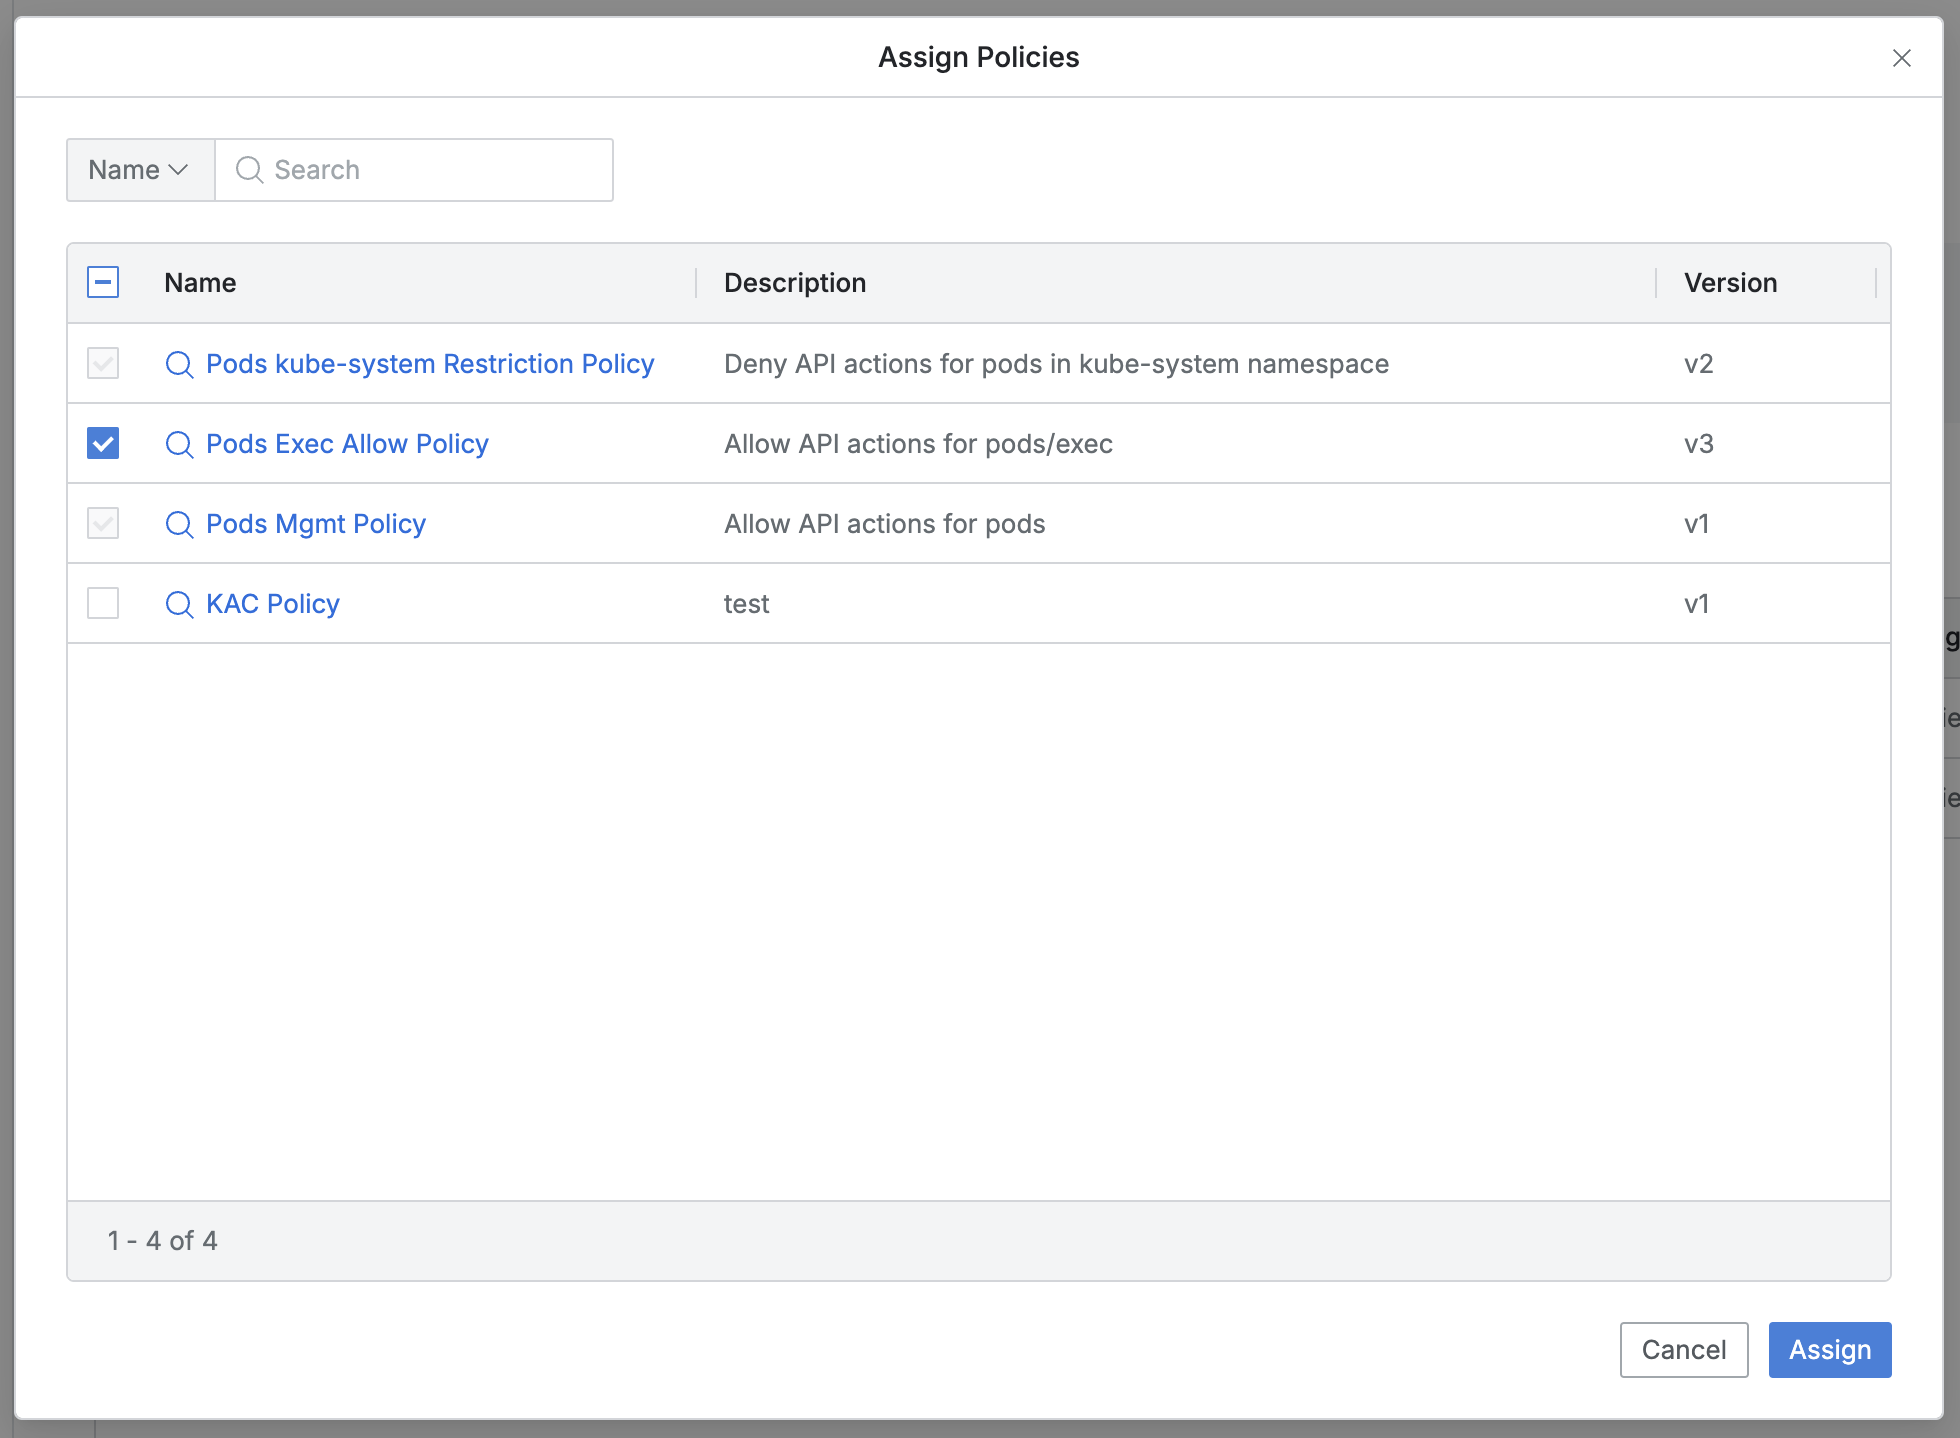Image resolution: width=1960 pixels, height=1438 pixels.
Task: Click the Pods Mgmt Policy disabled checkbox
Action: click(103, 523)
